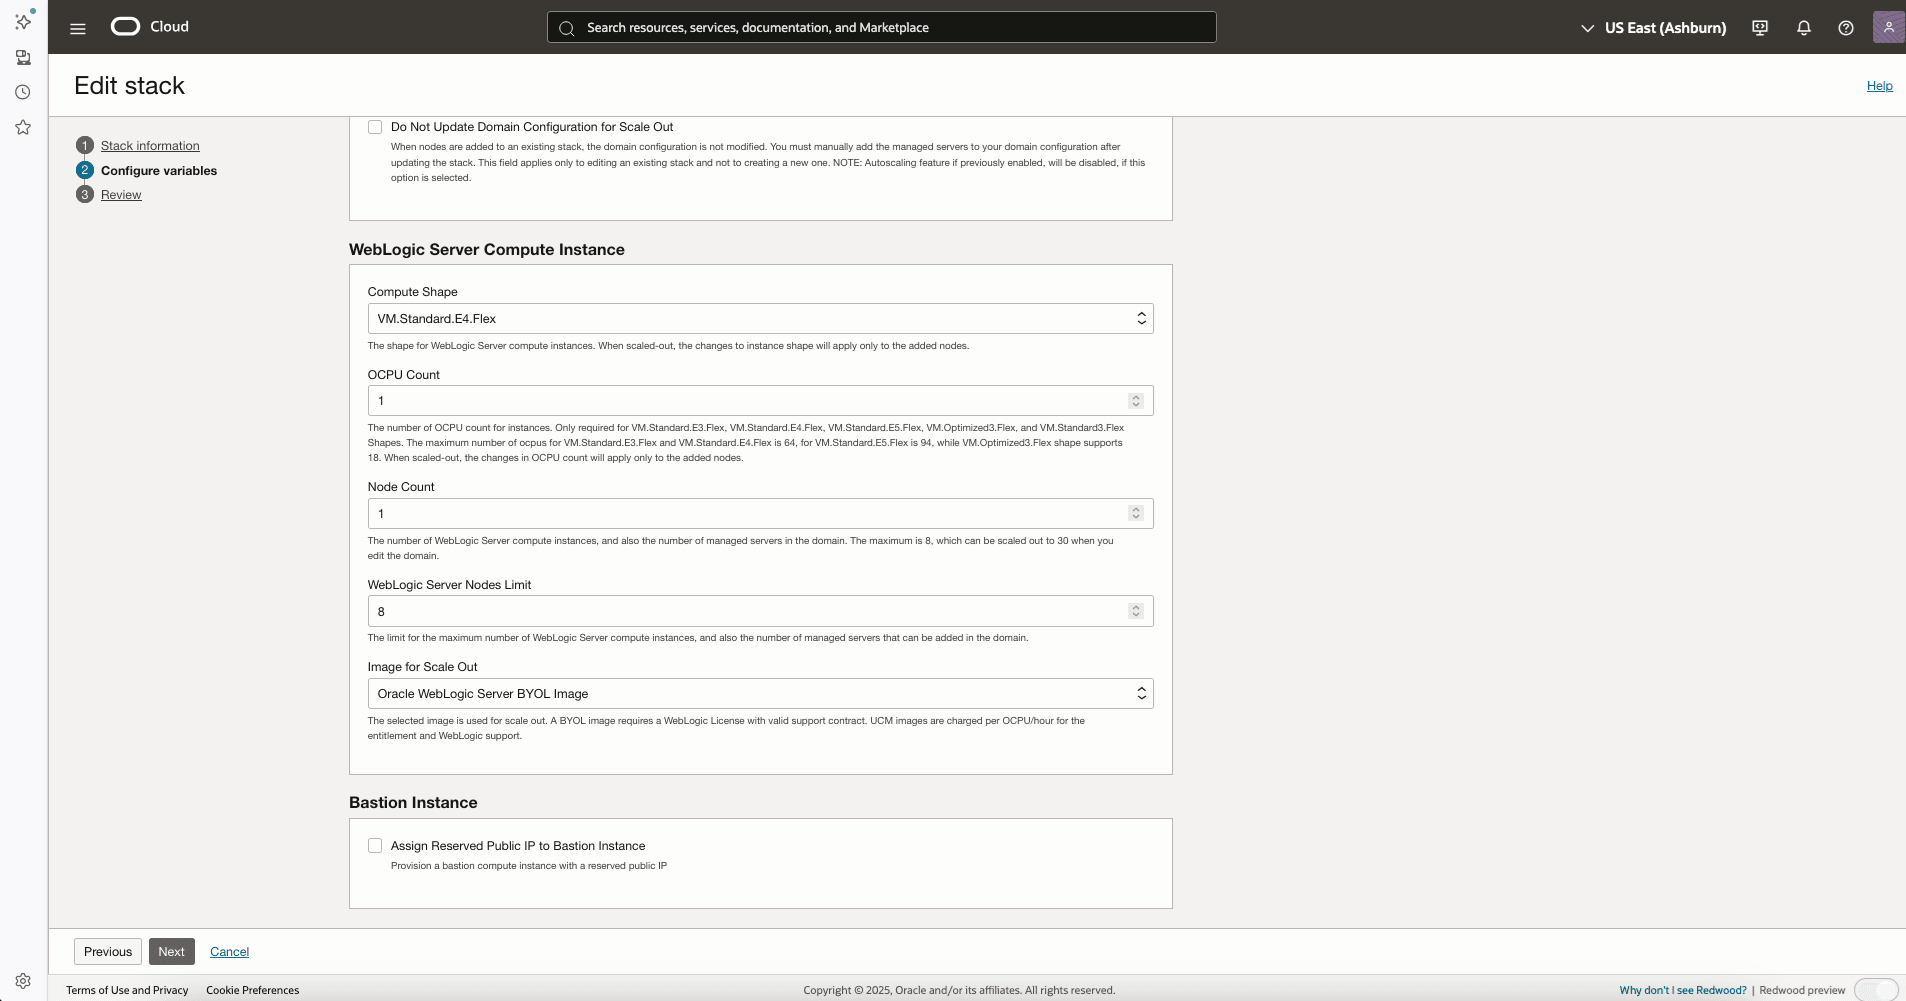Open the hamburger navigation menu
The height and width of the screenshot is (1001, 1906).
78,28
